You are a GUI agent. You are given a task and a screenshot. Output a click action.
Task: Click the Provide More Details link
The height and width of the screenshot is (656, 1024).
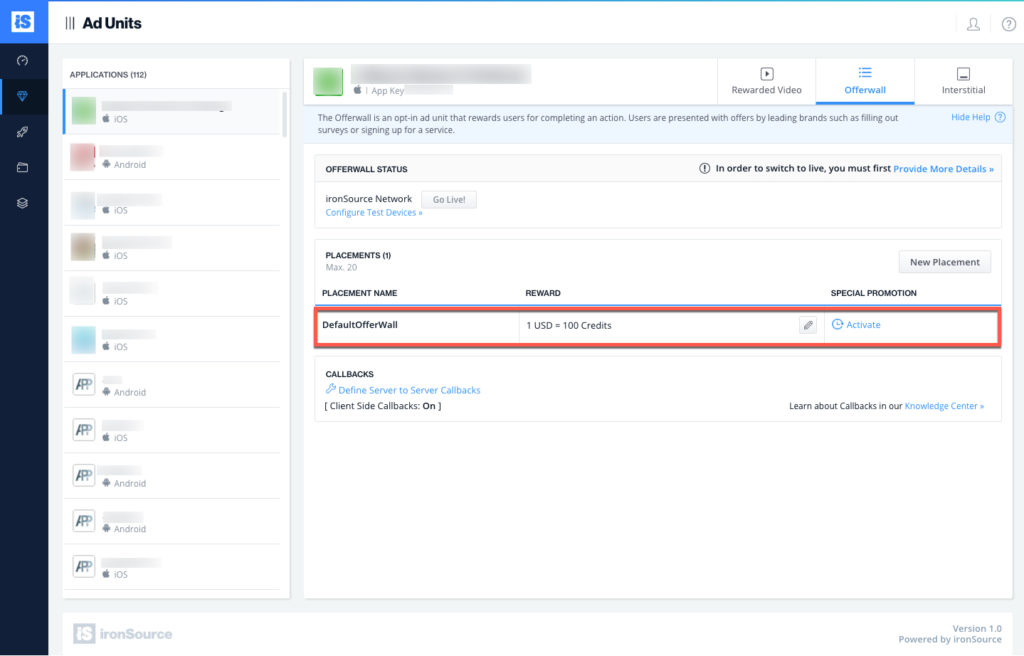coord(943,169)
